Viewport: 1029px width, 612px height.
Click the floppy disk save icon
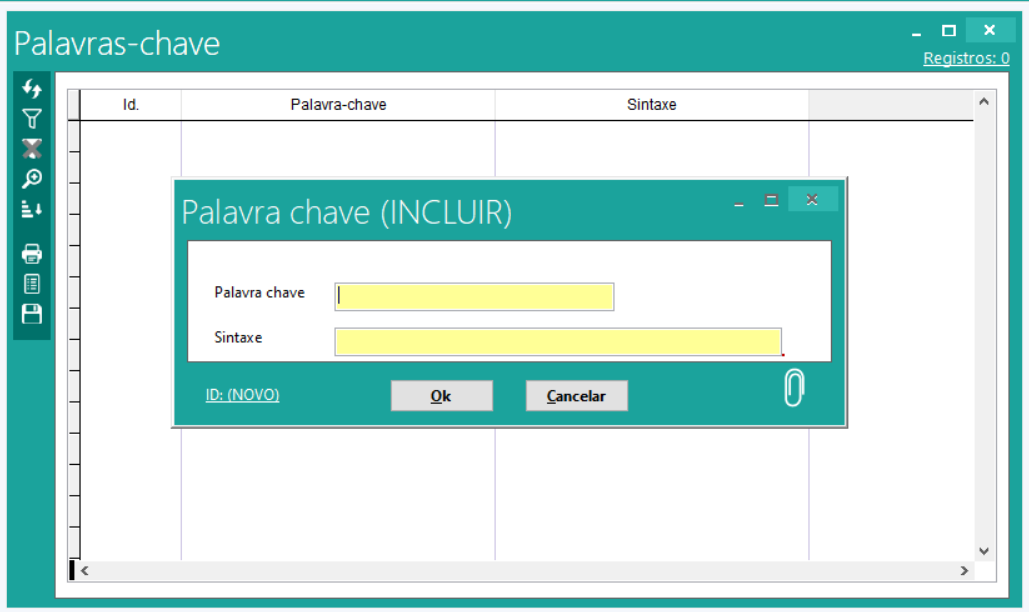point(32,314)
